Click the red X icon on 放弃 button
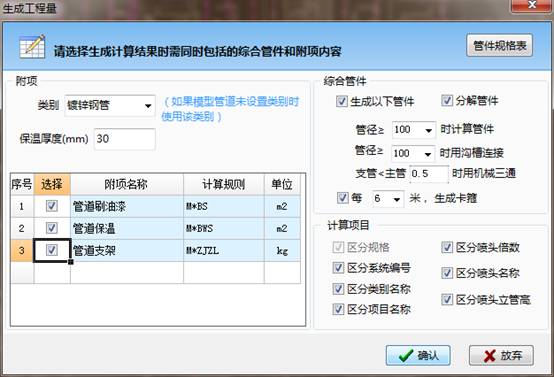Viewport: 554px width, 377px height. click(x=490, y=356)
